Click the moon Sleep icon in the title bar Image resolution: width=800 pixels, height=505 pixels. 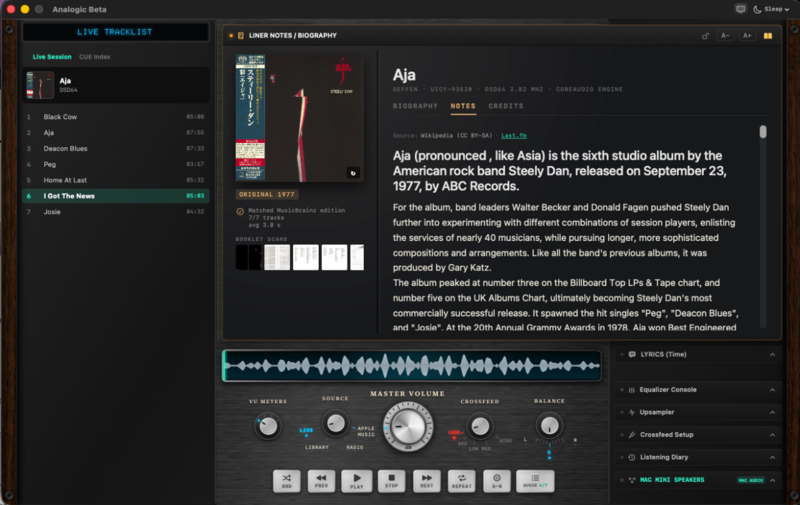click(x=757, y=9)
